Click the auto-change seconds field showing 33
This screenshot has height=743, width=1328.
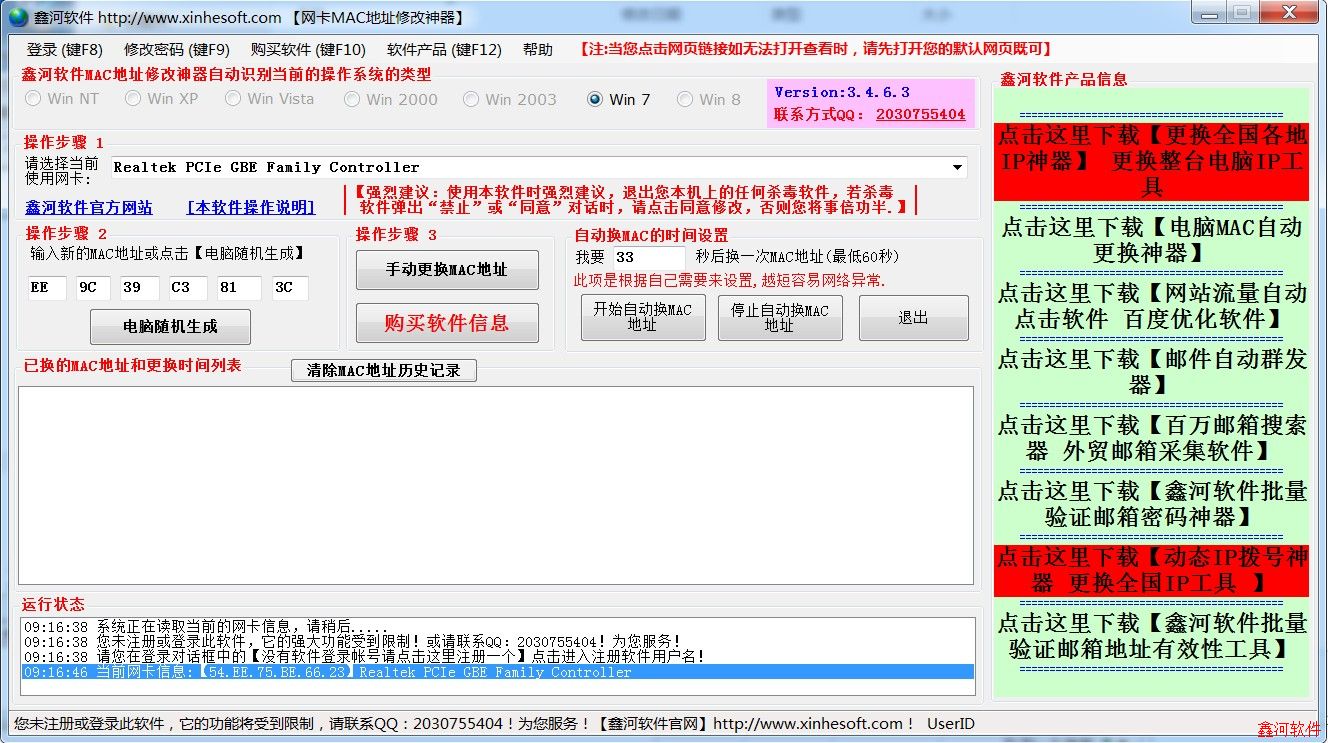(649, 257)
